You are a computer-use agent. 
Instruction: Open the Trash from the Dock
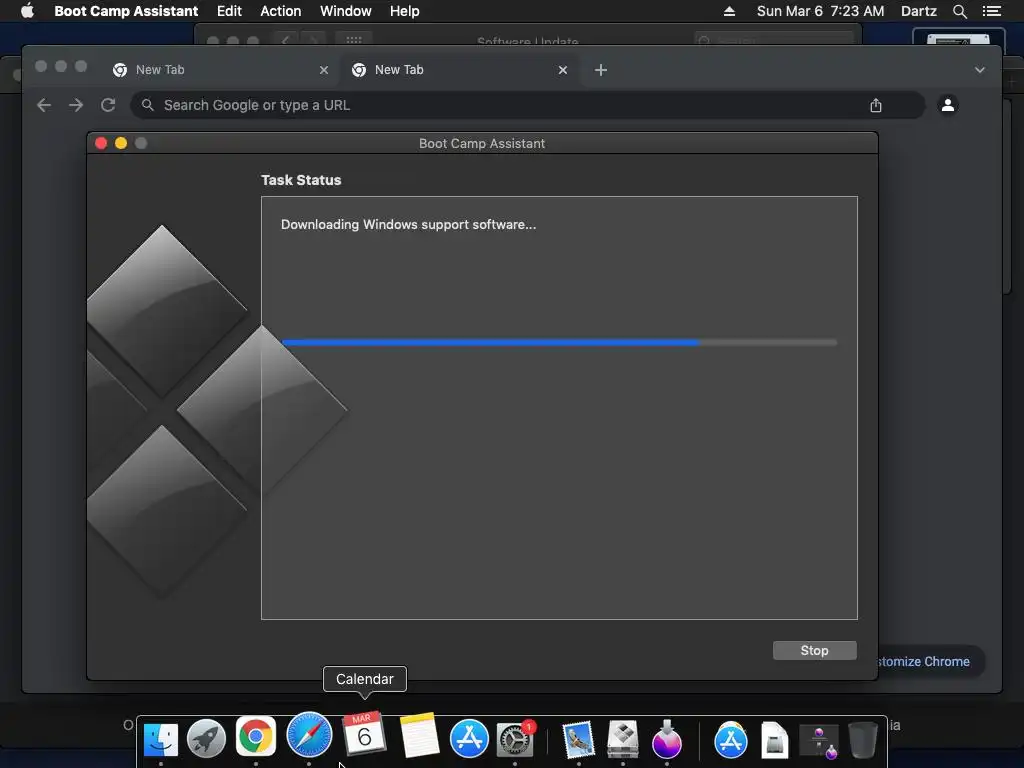click(862, 740)
